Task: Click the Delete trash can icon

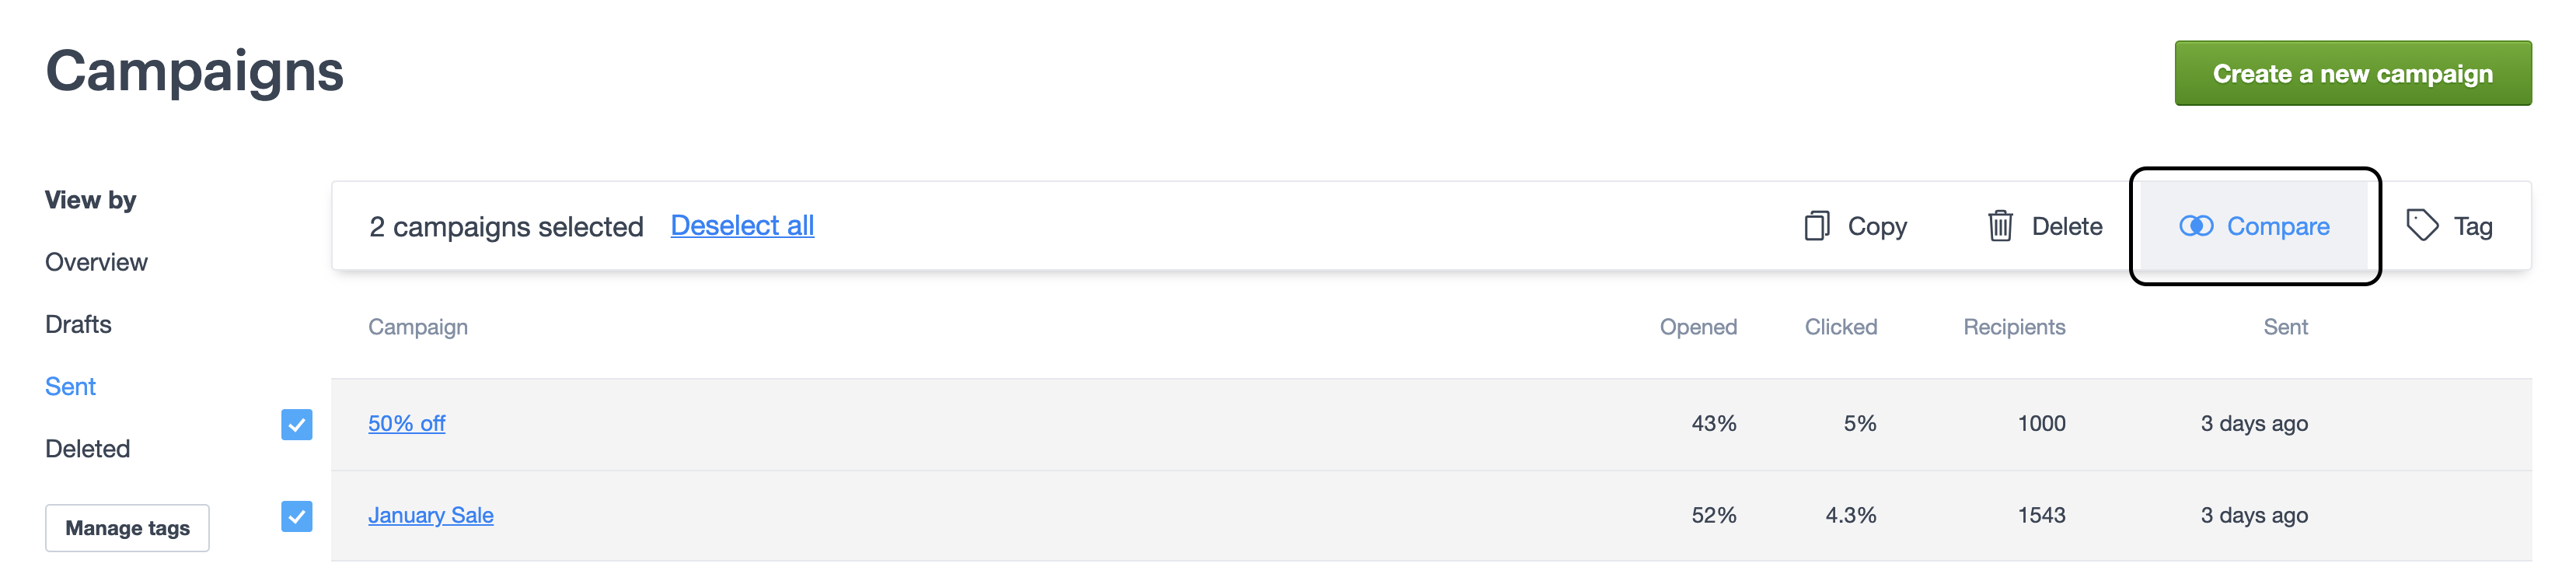Action: 2000,226
